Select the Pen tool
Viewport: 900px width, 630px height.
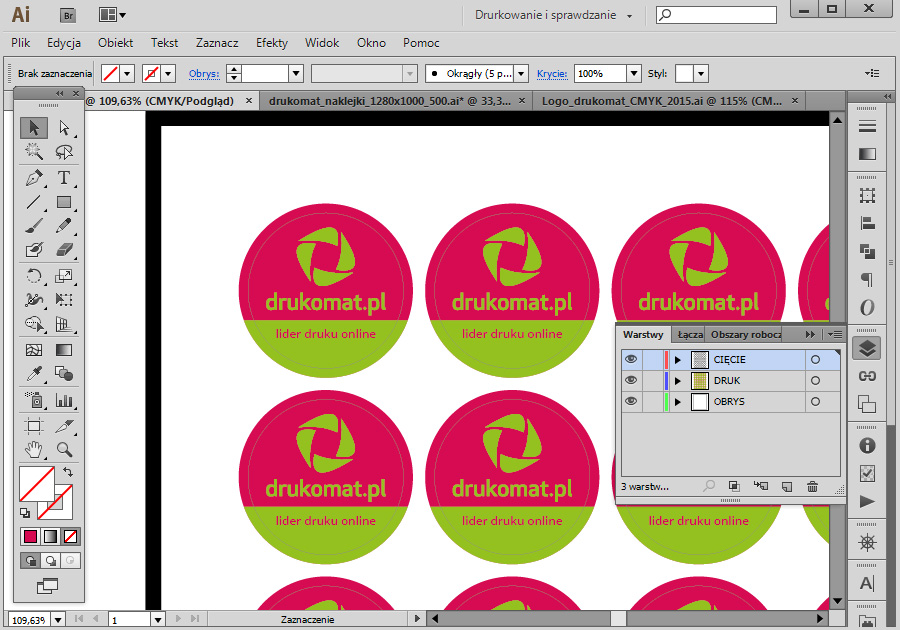(x=34, y=178)
